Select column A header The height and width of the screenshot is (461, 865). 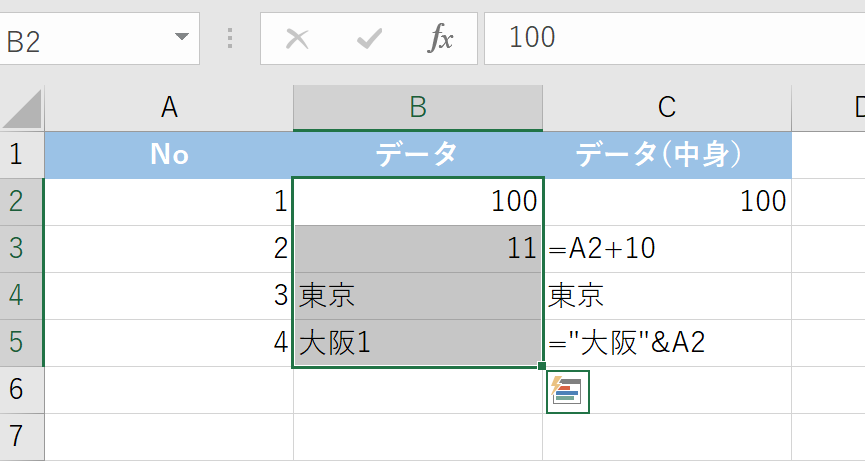(x=169, y=108)
